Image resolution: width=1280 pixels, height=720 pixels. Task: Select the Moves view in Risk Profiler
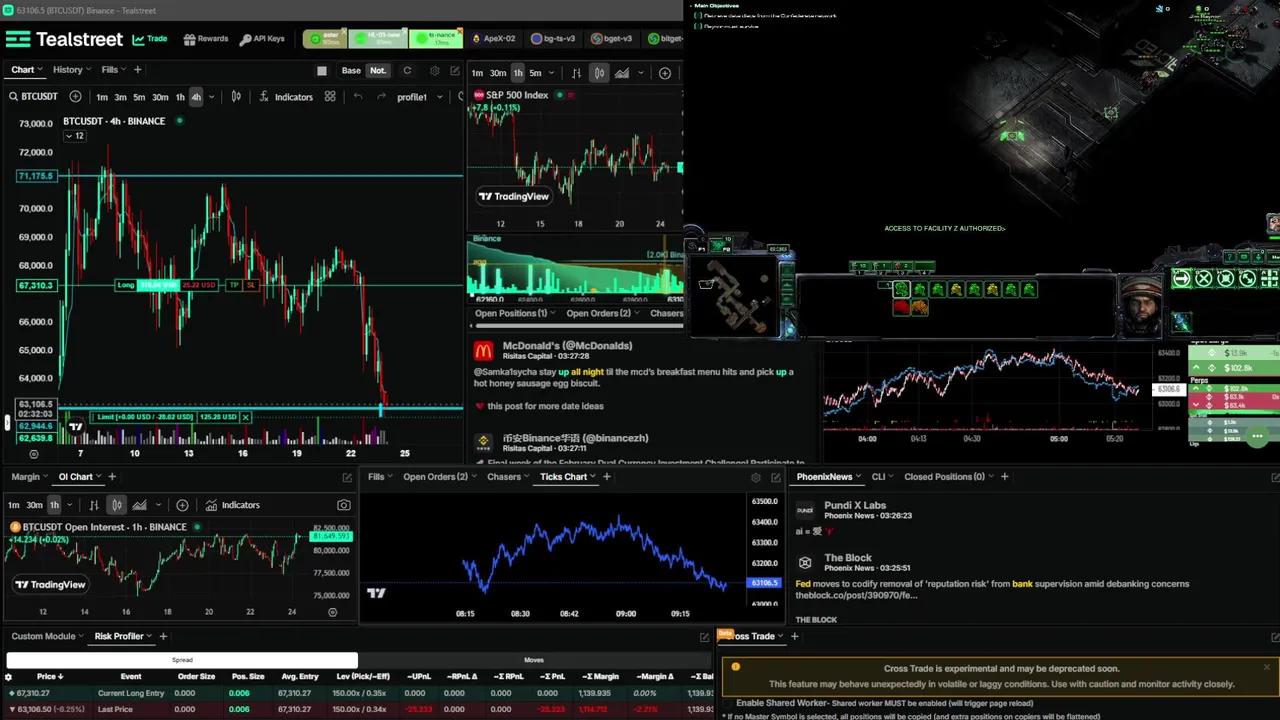click(x=534, y=660)
